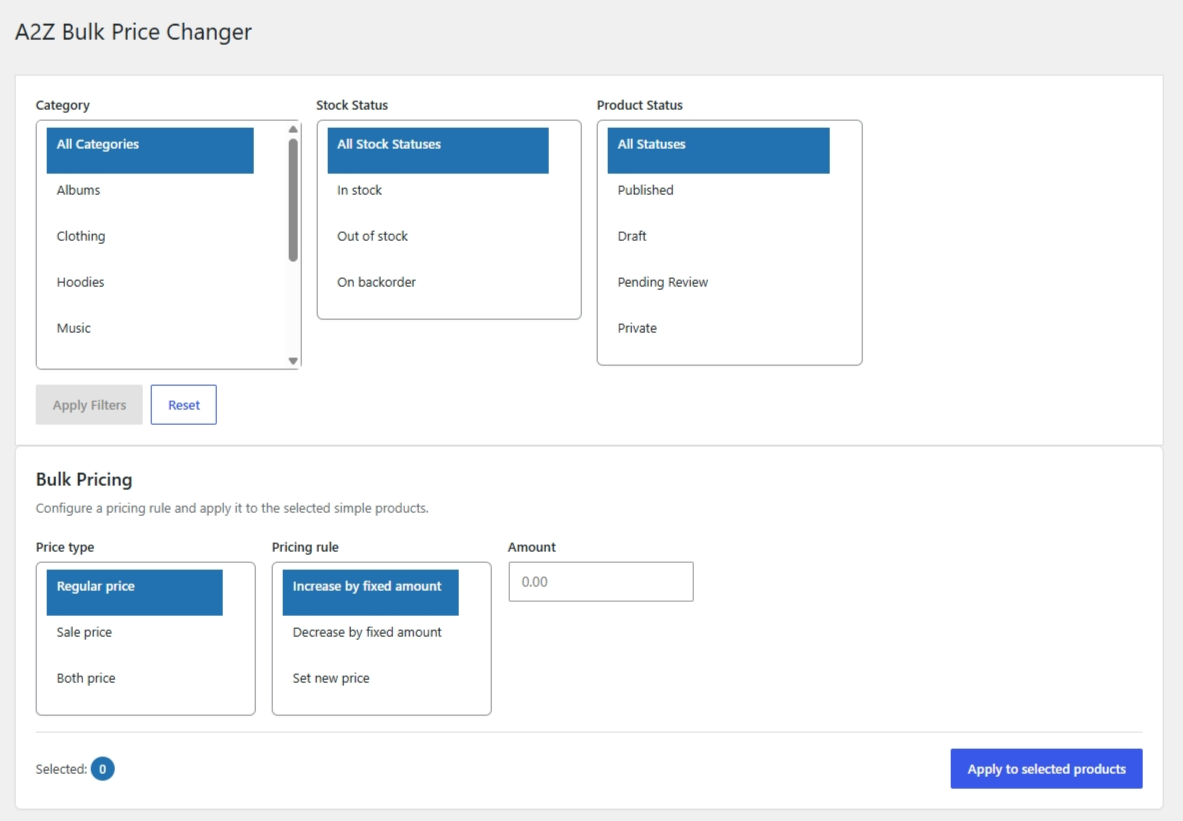Select All Categories in Category list
The height and width of the screenshot is (821, 1183).
[150, 150]
